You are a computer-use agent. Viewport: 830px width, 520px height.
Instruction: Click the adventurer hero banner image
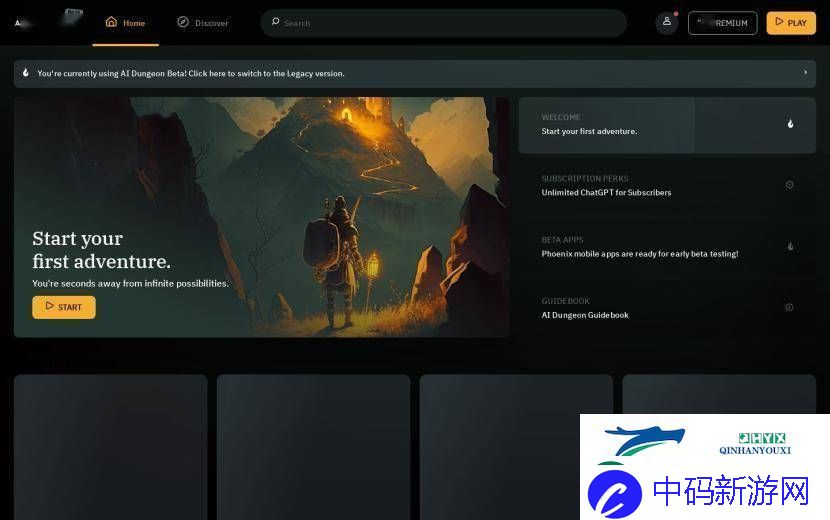(x=262, y=217)
